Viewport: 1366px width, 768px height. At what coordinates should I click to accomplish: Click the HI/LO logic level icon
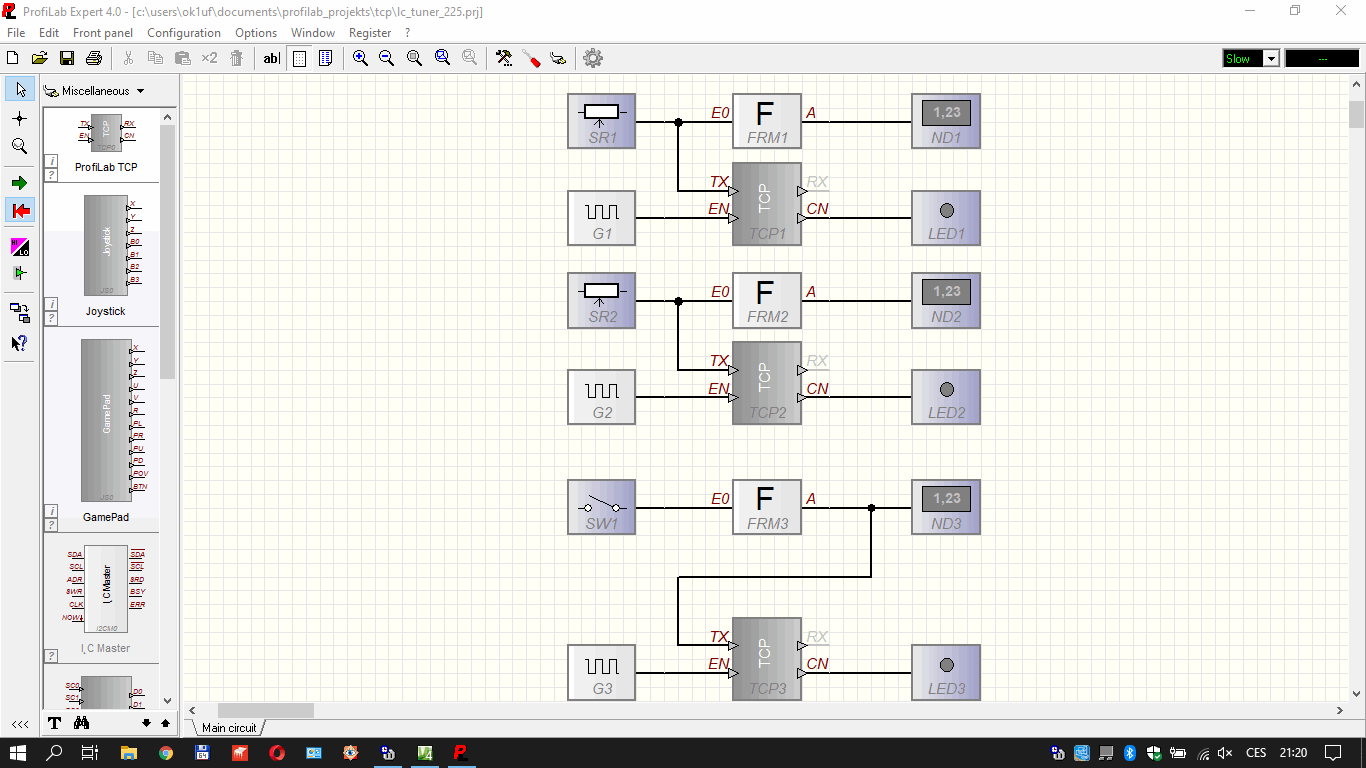pyautogui.click(x=19, y=247)
